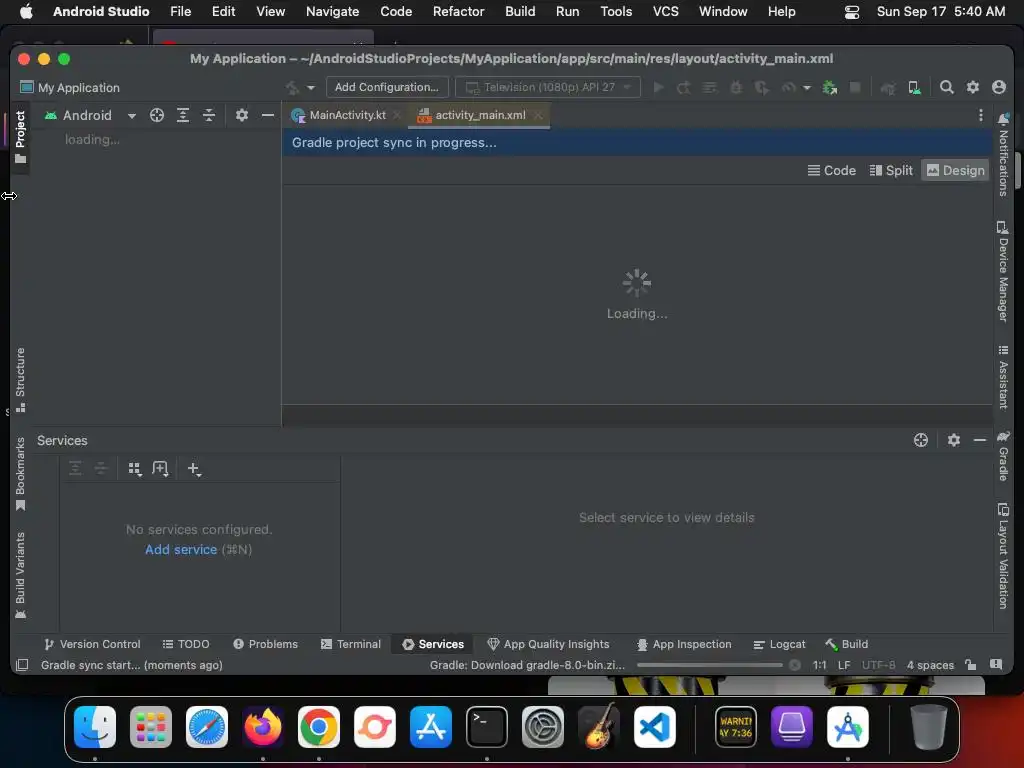Open Gradle tool window on right
1024x768 pixels.
click(x=1003, y=456)
